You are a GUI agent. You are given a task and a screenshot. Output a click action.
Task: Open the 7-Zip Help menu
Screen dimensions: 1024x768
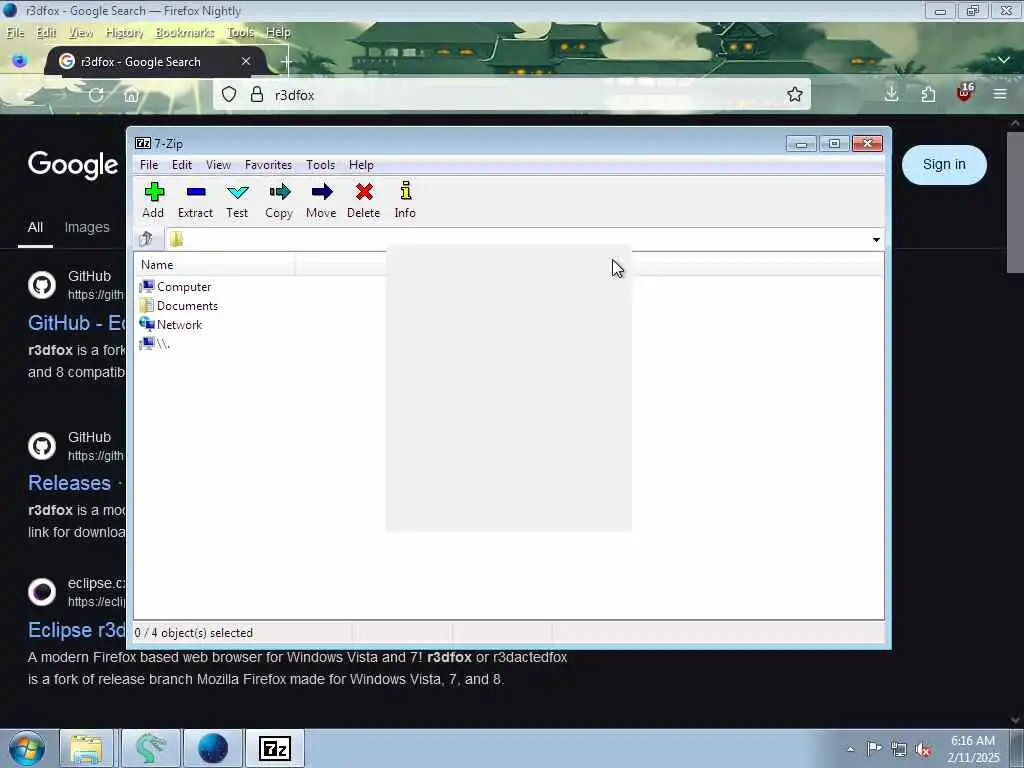coord(361,165)
